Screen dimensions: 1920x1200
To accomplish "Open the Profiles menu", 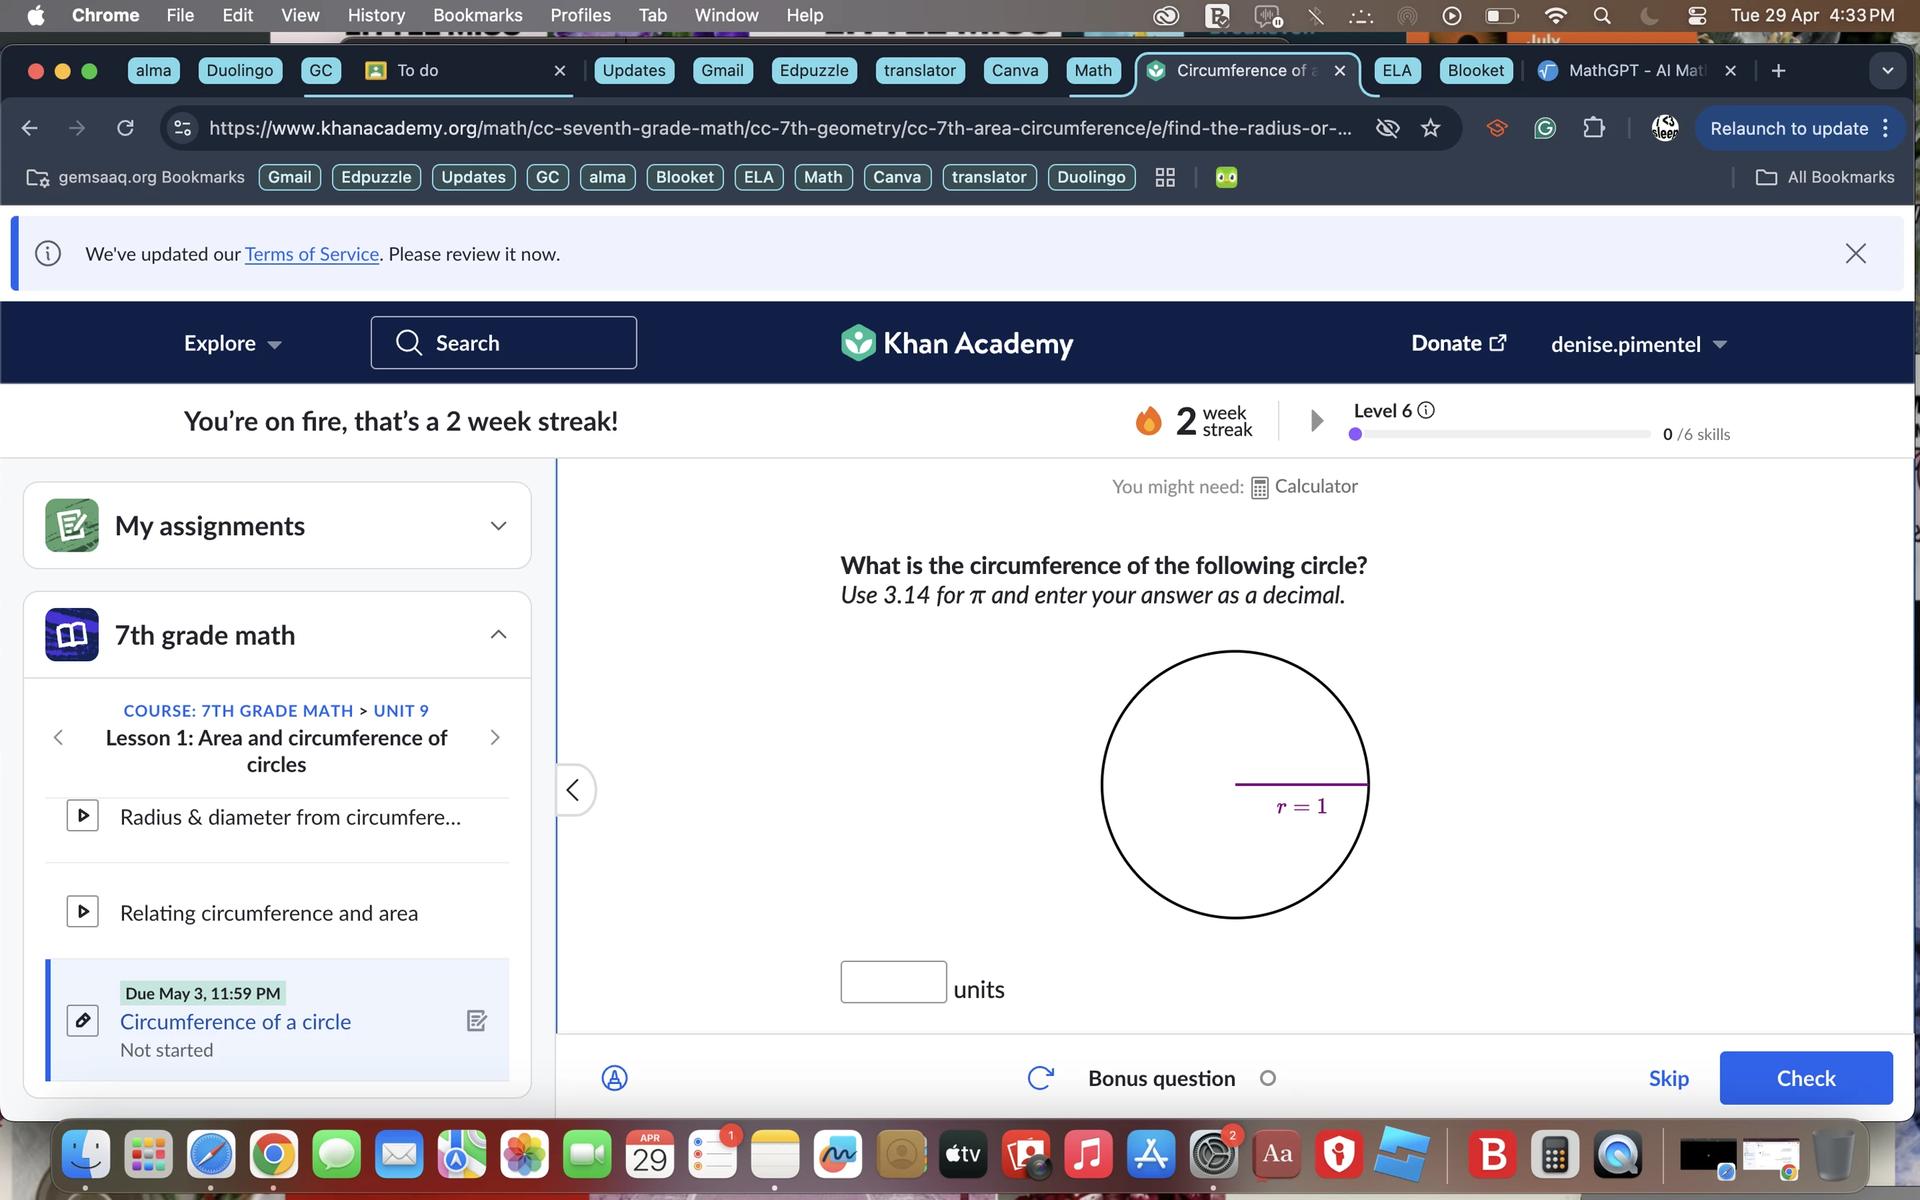I will point(580,15).
